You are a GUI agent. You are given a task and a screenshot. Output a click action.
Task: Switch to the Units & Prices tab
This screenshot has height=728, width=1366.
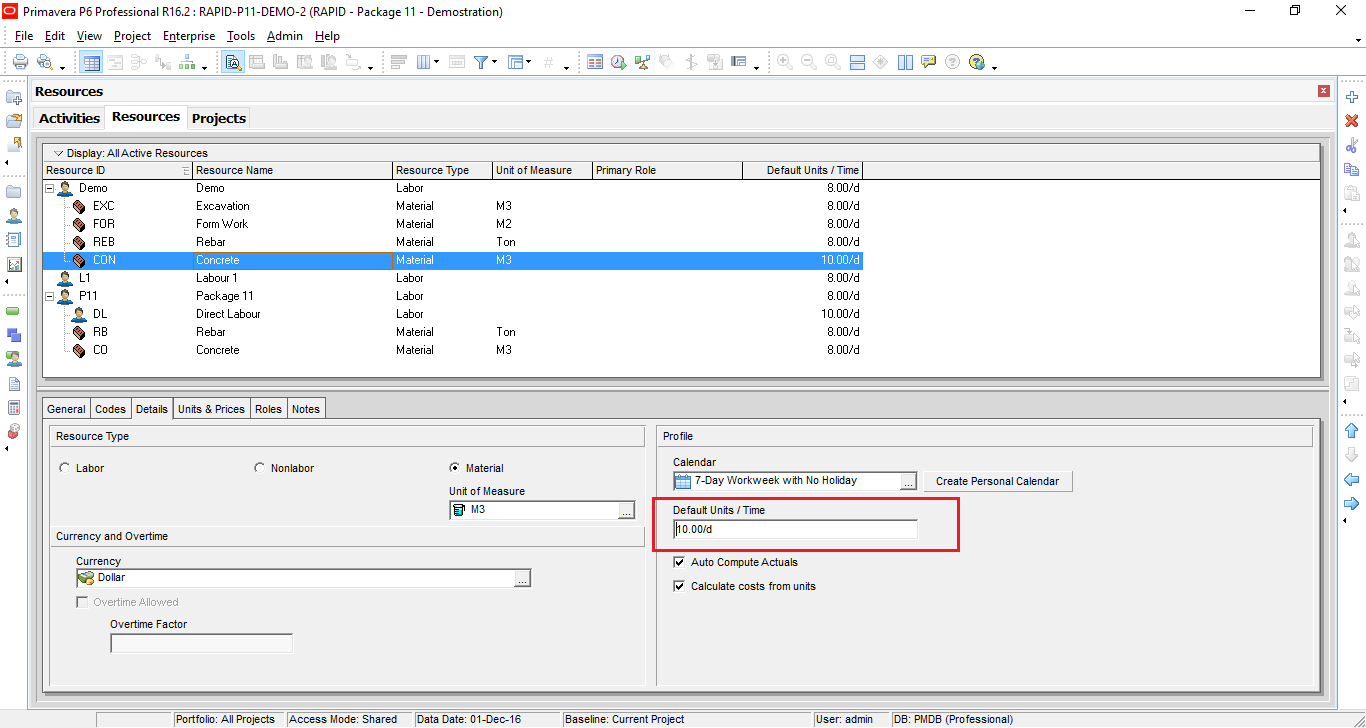(210, 408)
